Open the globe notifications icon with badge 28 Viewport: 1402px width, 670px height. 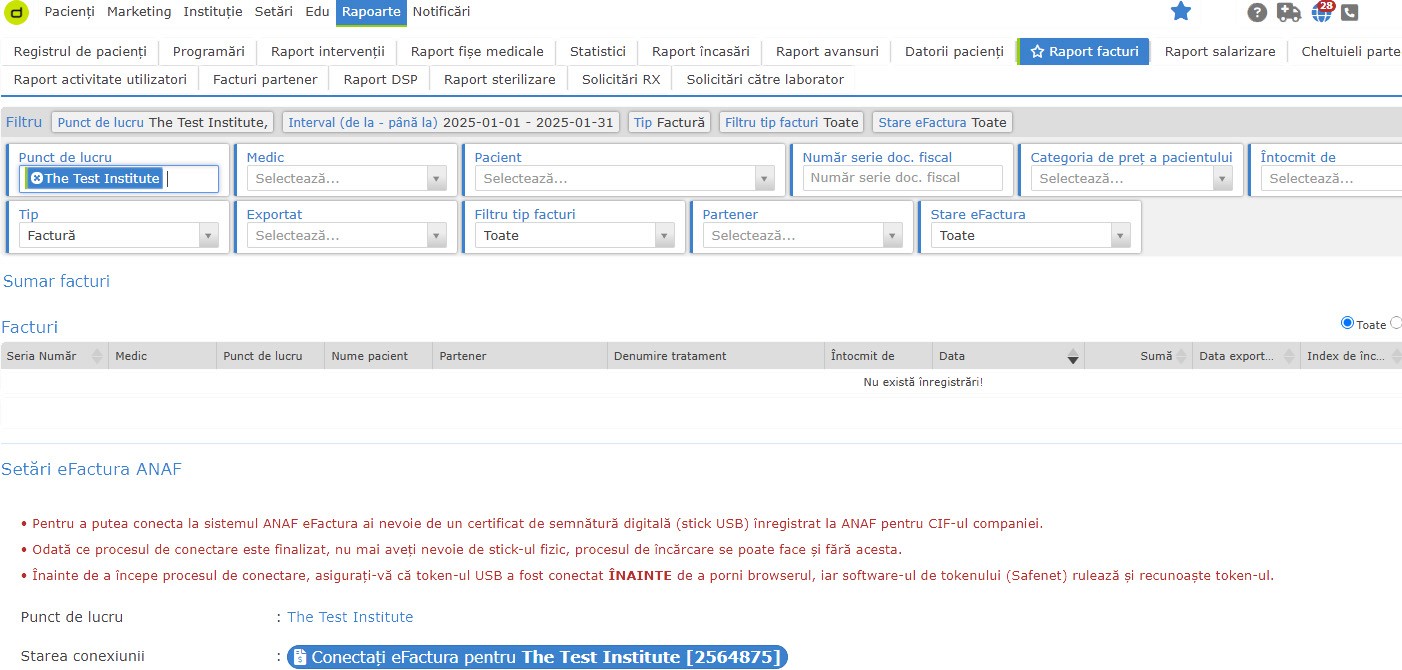1322,12
